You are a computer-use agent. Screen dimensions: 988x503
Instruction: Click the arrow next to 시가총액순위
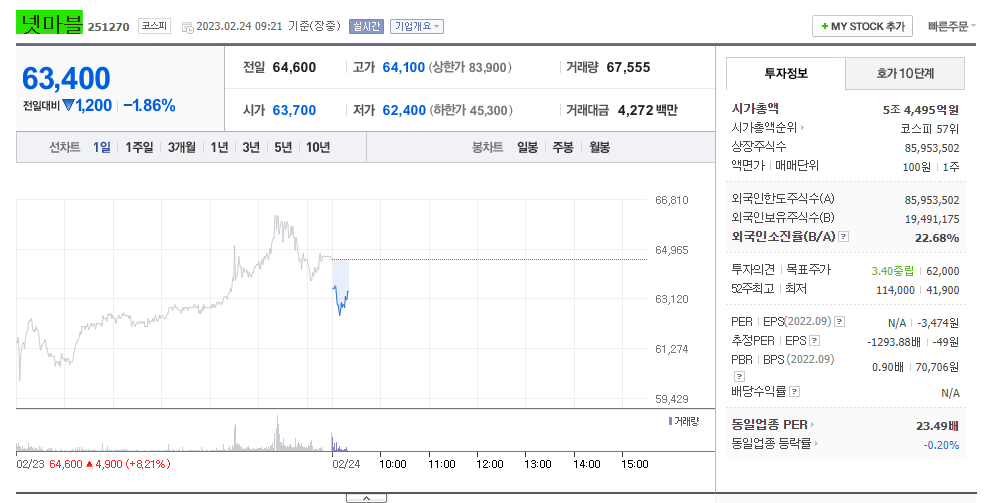point(802,127)
